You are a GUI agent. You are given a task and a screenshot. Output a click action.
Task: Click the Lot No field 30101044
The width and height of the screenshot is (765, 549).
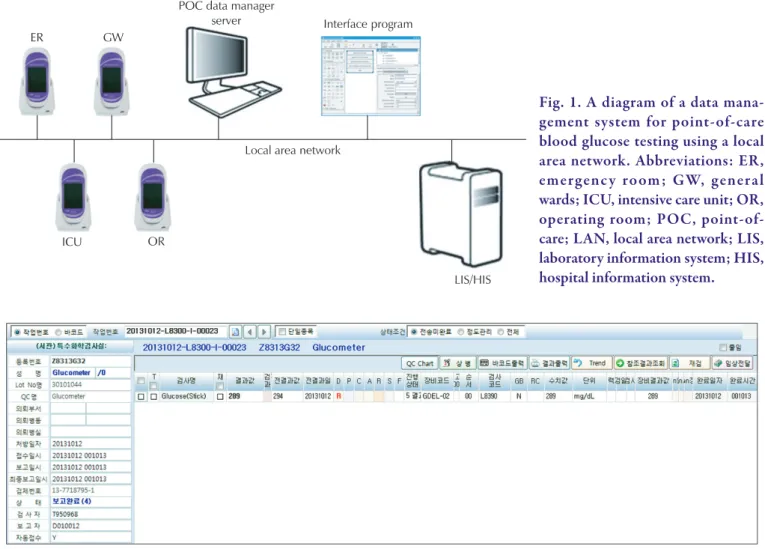pos(91,385)
